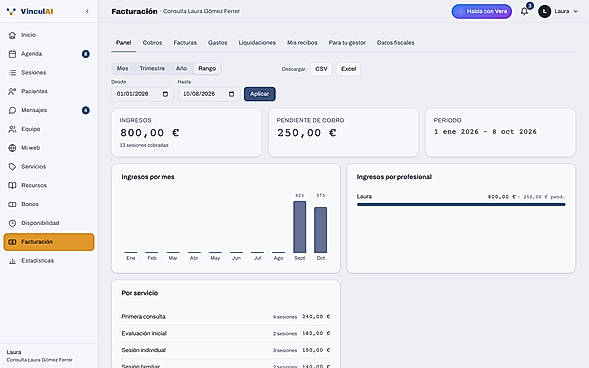This screenshot has height=368, width=589.
Task: Click the Primera consulta service row
Action: (x=226, y=317)
